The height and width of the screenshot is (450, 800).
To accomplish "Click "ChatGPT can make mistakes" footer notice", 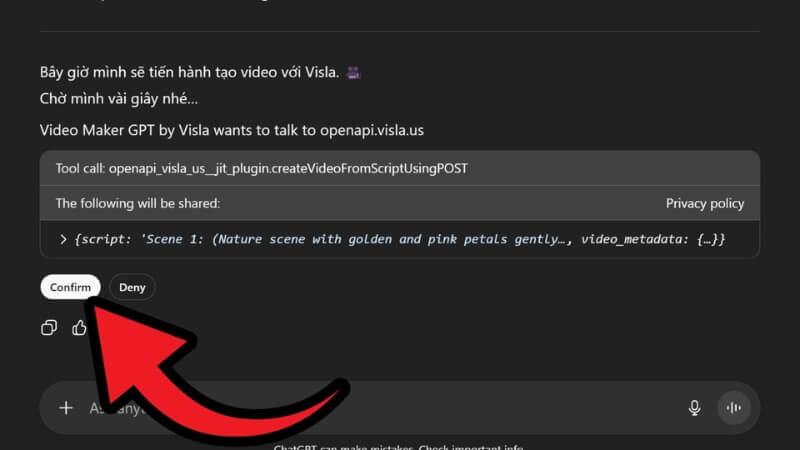I will click(x=400, y=447).
